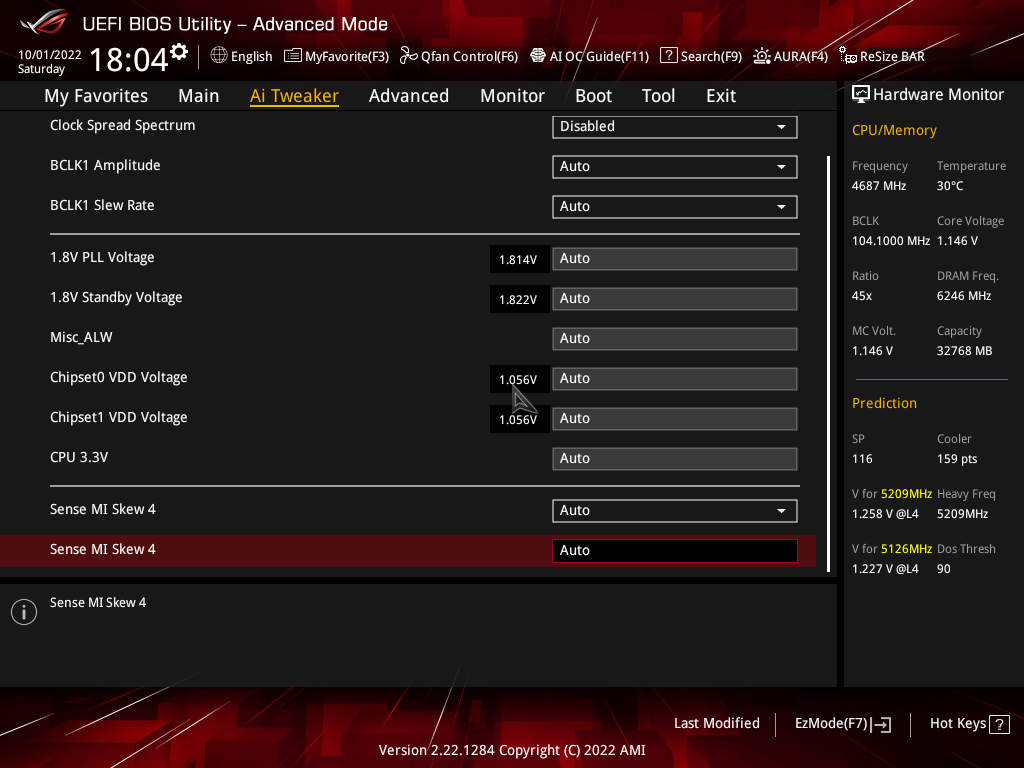Expand the Clock Spread Spectrum dropdown
This screenshot has height=768, width=1024.
point(674,127)
